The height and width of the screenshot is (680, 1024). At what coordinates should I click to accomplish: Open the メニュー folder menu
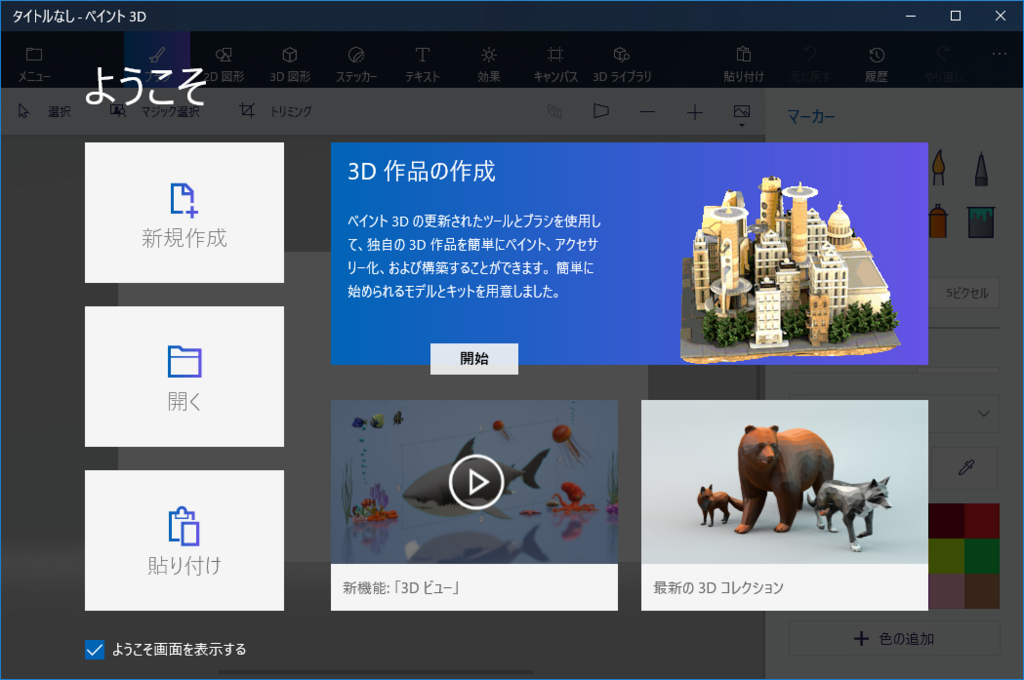pyautogui.click(x=34, y=64)
